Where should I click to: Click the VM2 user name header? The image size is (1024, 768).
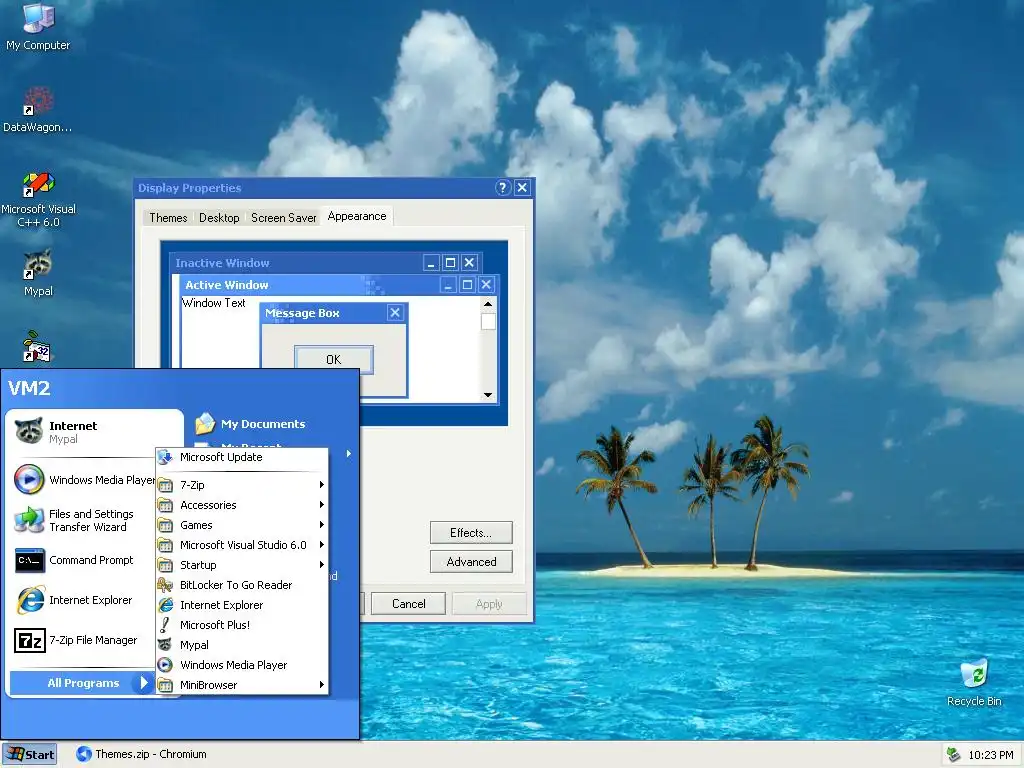29,388
